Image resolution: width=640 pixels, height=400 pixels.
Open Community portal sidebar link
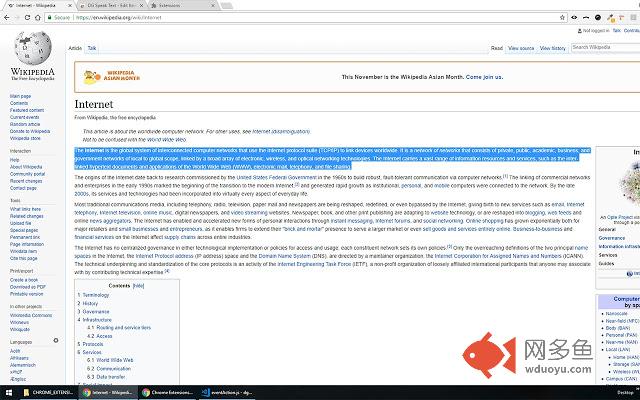pyautogui.click(x=27, y=174)
